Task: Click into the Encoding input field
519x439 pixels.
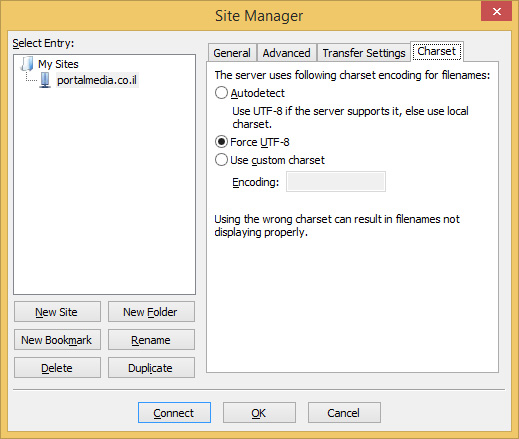Action: 336,182
